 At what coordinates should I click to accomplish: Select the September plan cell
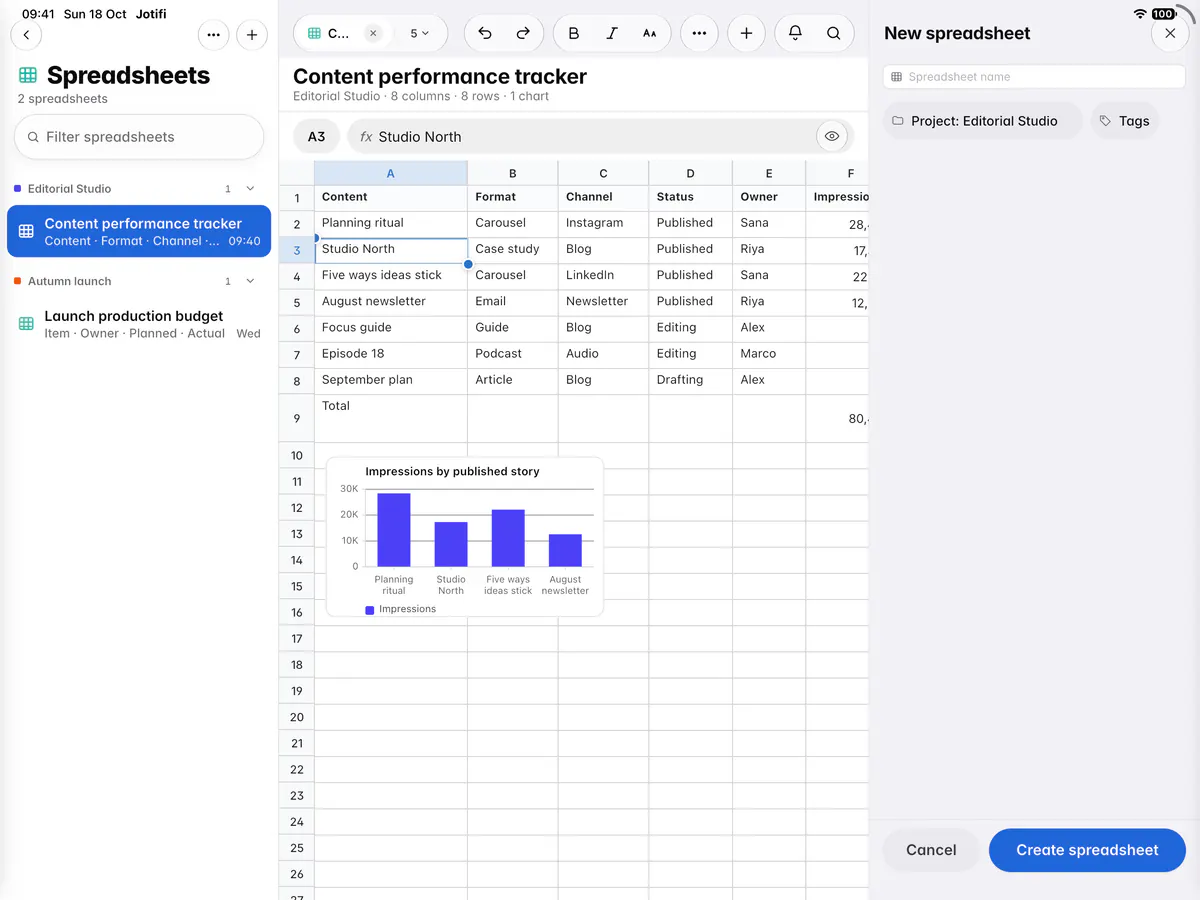[391, 380]
